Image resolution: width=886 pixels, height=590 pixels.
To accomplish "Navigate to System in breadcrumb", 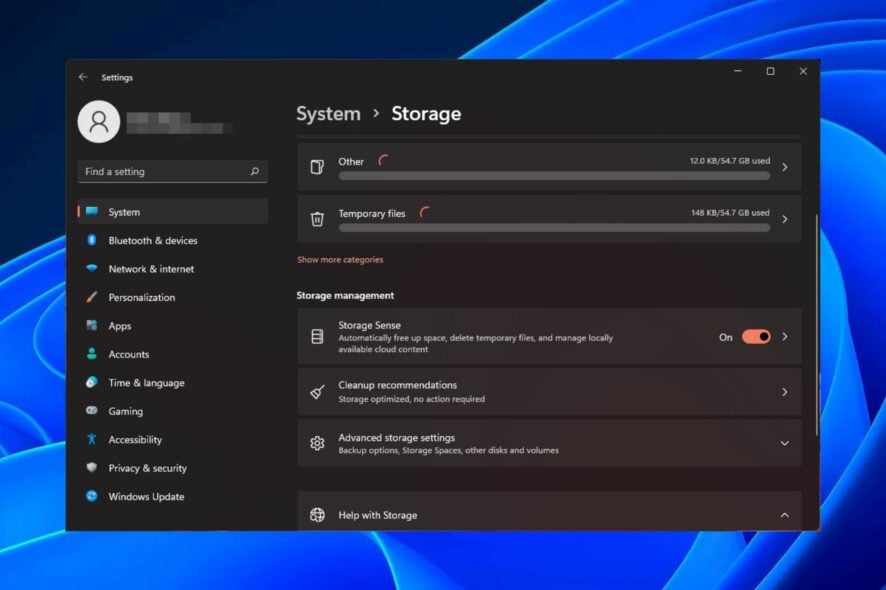I will tap(328, 114).
